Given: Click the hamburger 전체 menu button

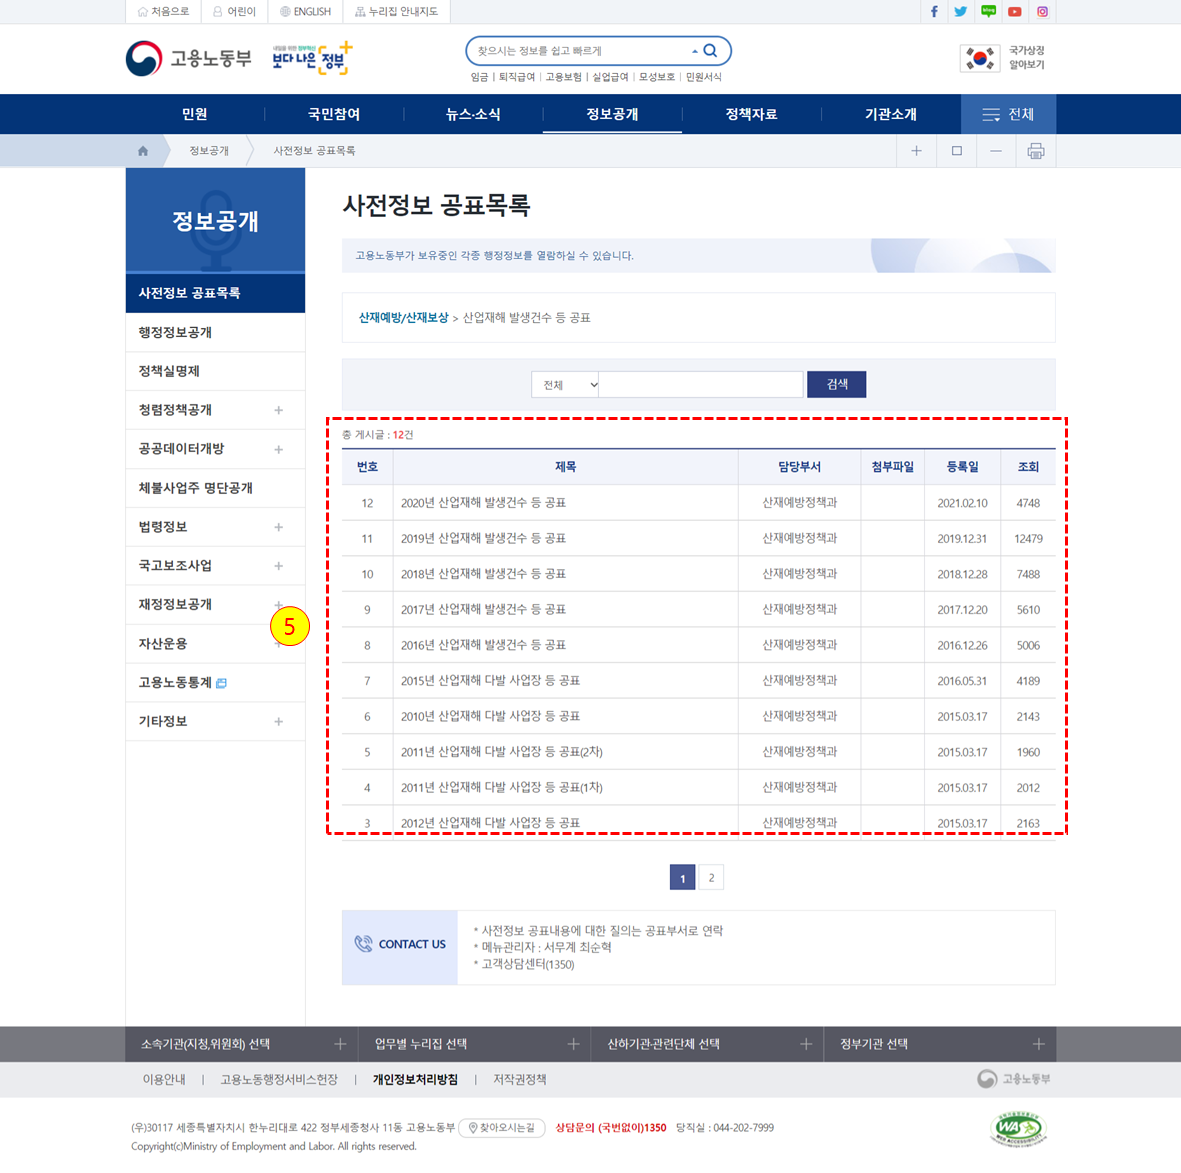Looking at the screenshot, I should (x=1008, y=114).
